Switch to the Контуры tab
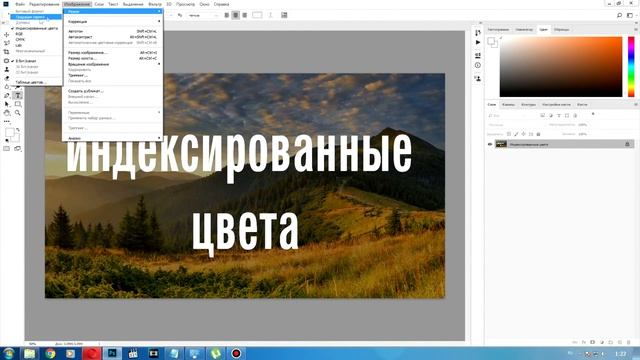This screenshot has width=640, height=360. pos(528,104)
